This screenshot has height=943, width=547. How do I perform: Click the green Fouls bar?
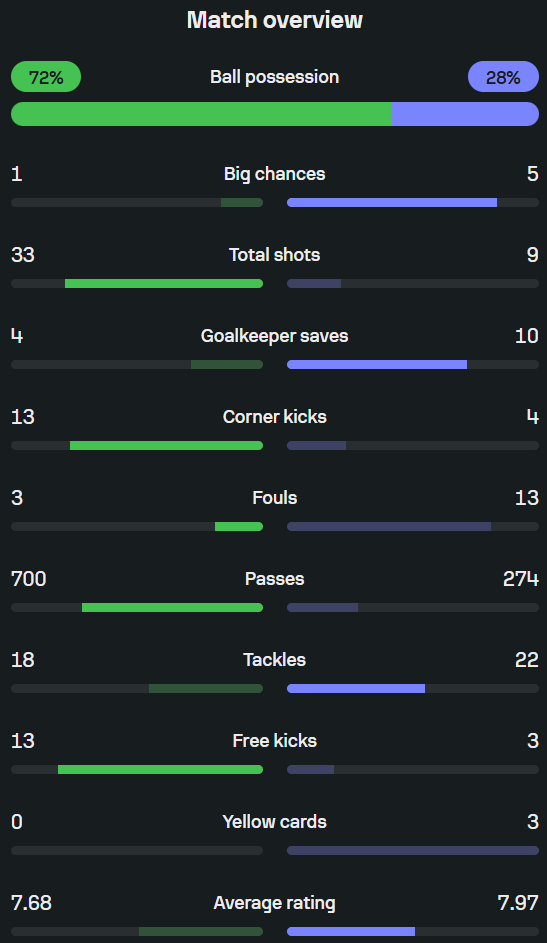pos(239,526)
